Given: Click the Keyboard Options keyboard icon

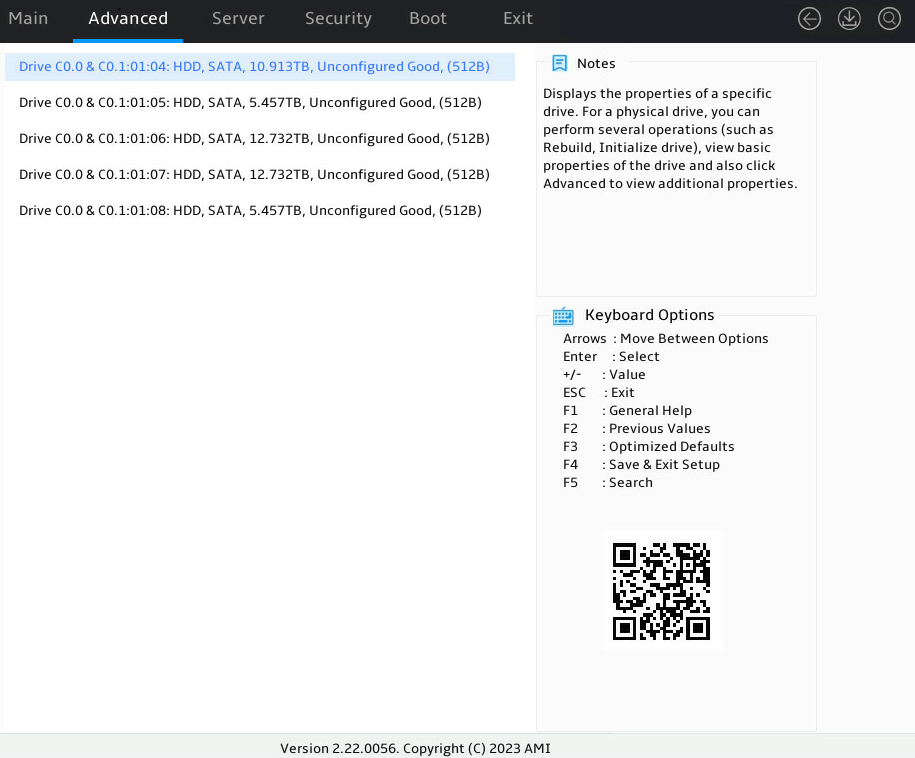Looking at the screenshot, I should 563,316.
